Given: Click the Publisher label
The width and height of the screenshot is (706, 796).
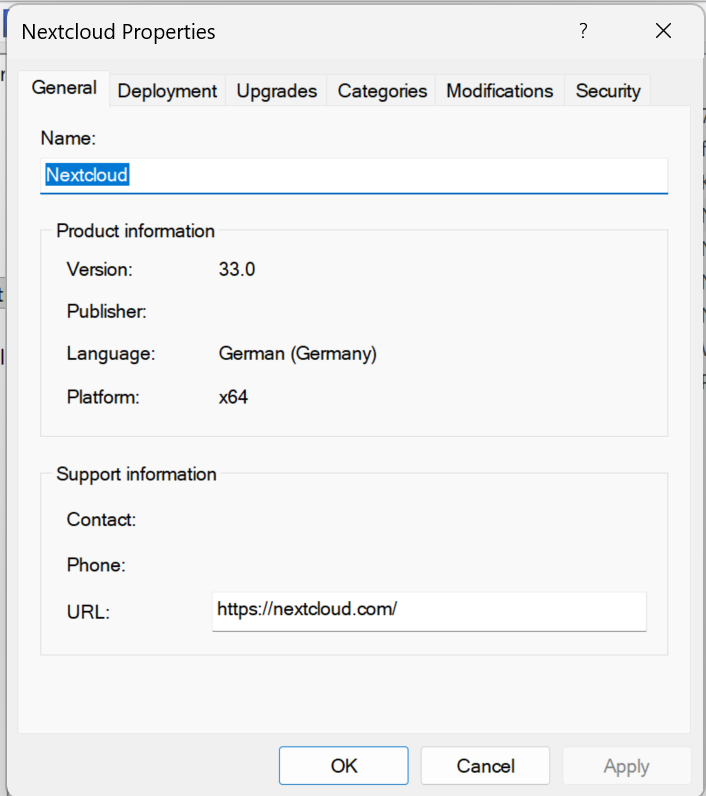Looking at the screenshot, I should pyautogui.click(x=107, y=311).
